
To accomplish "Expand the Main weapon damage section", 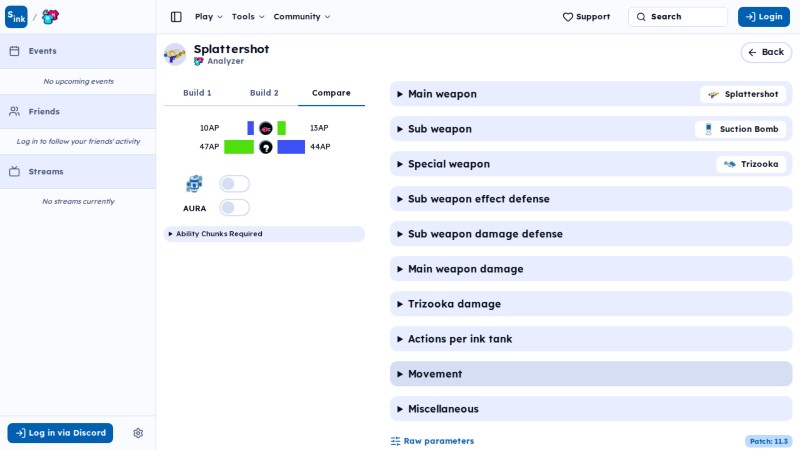I will coord(591,269).
